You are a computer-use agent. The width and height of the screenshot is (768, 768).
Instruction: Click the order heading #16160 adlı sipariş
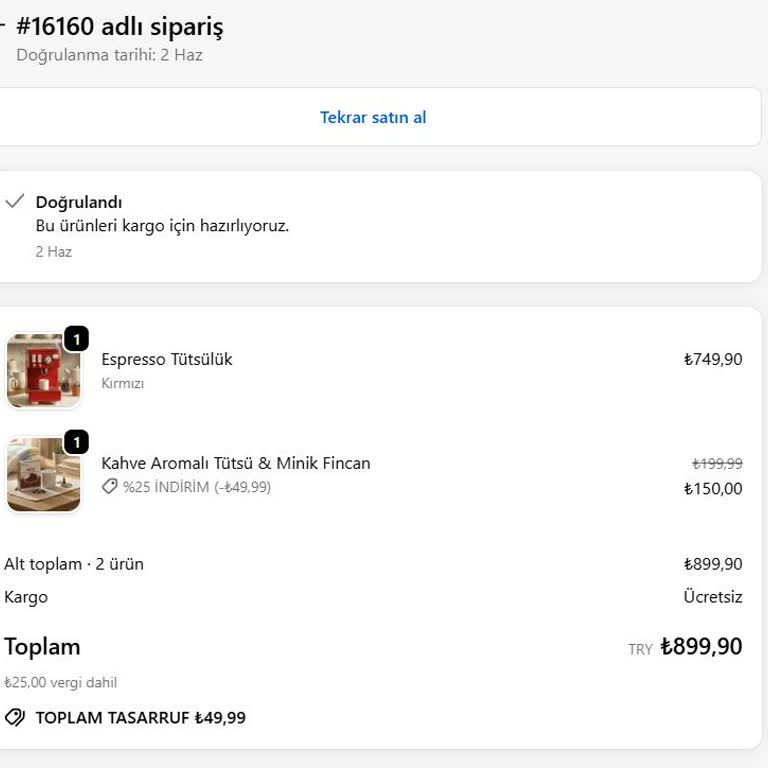[x=120, y=26]
